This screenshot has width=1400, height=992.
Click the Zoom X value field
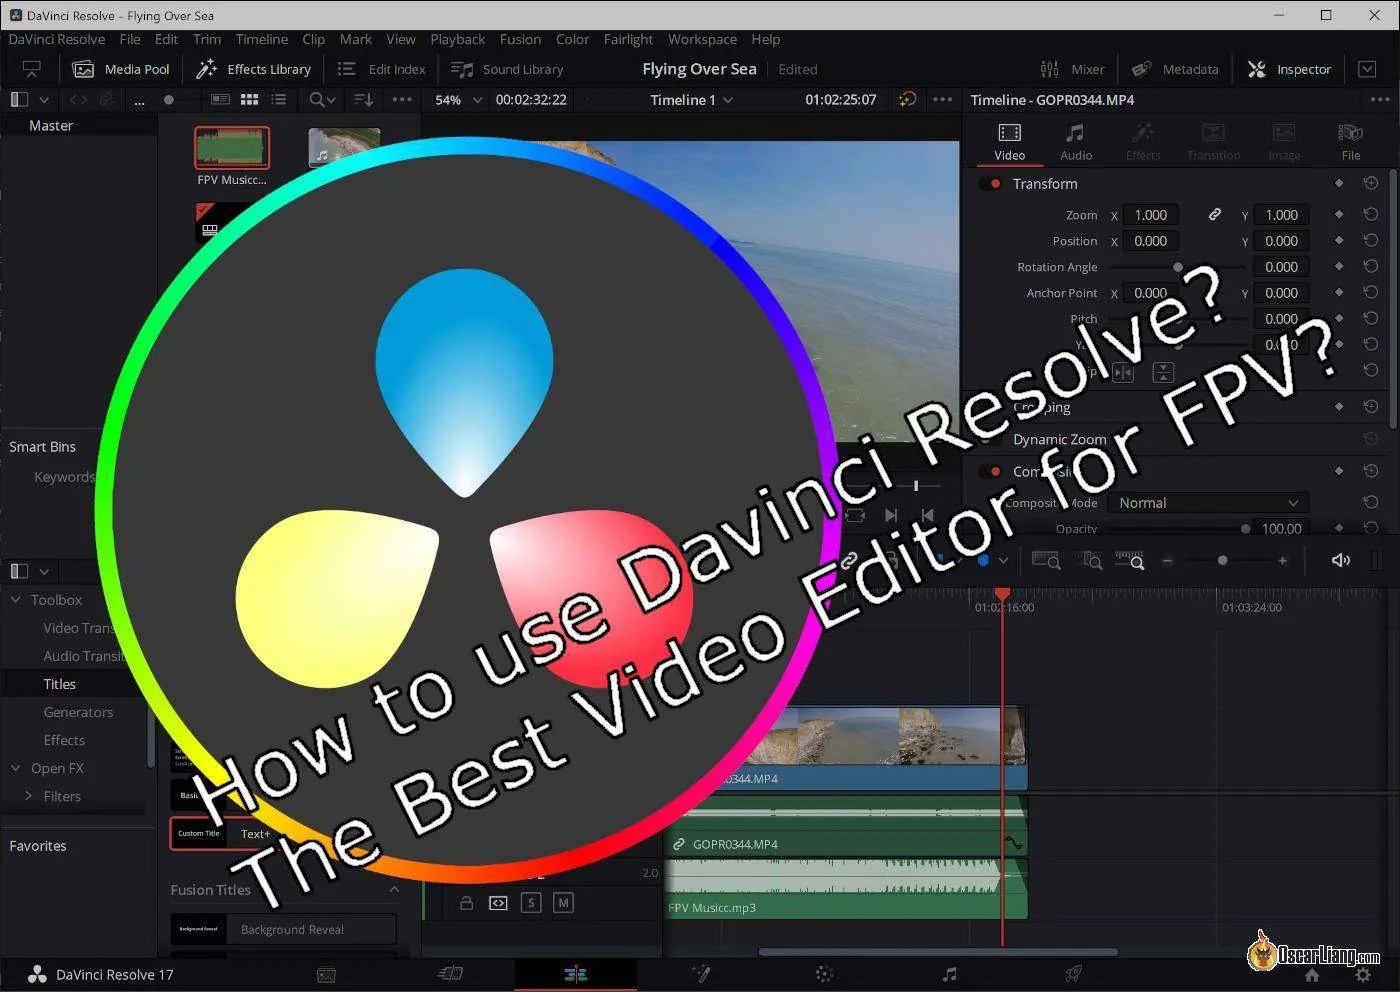click(x=1150, y=215)
